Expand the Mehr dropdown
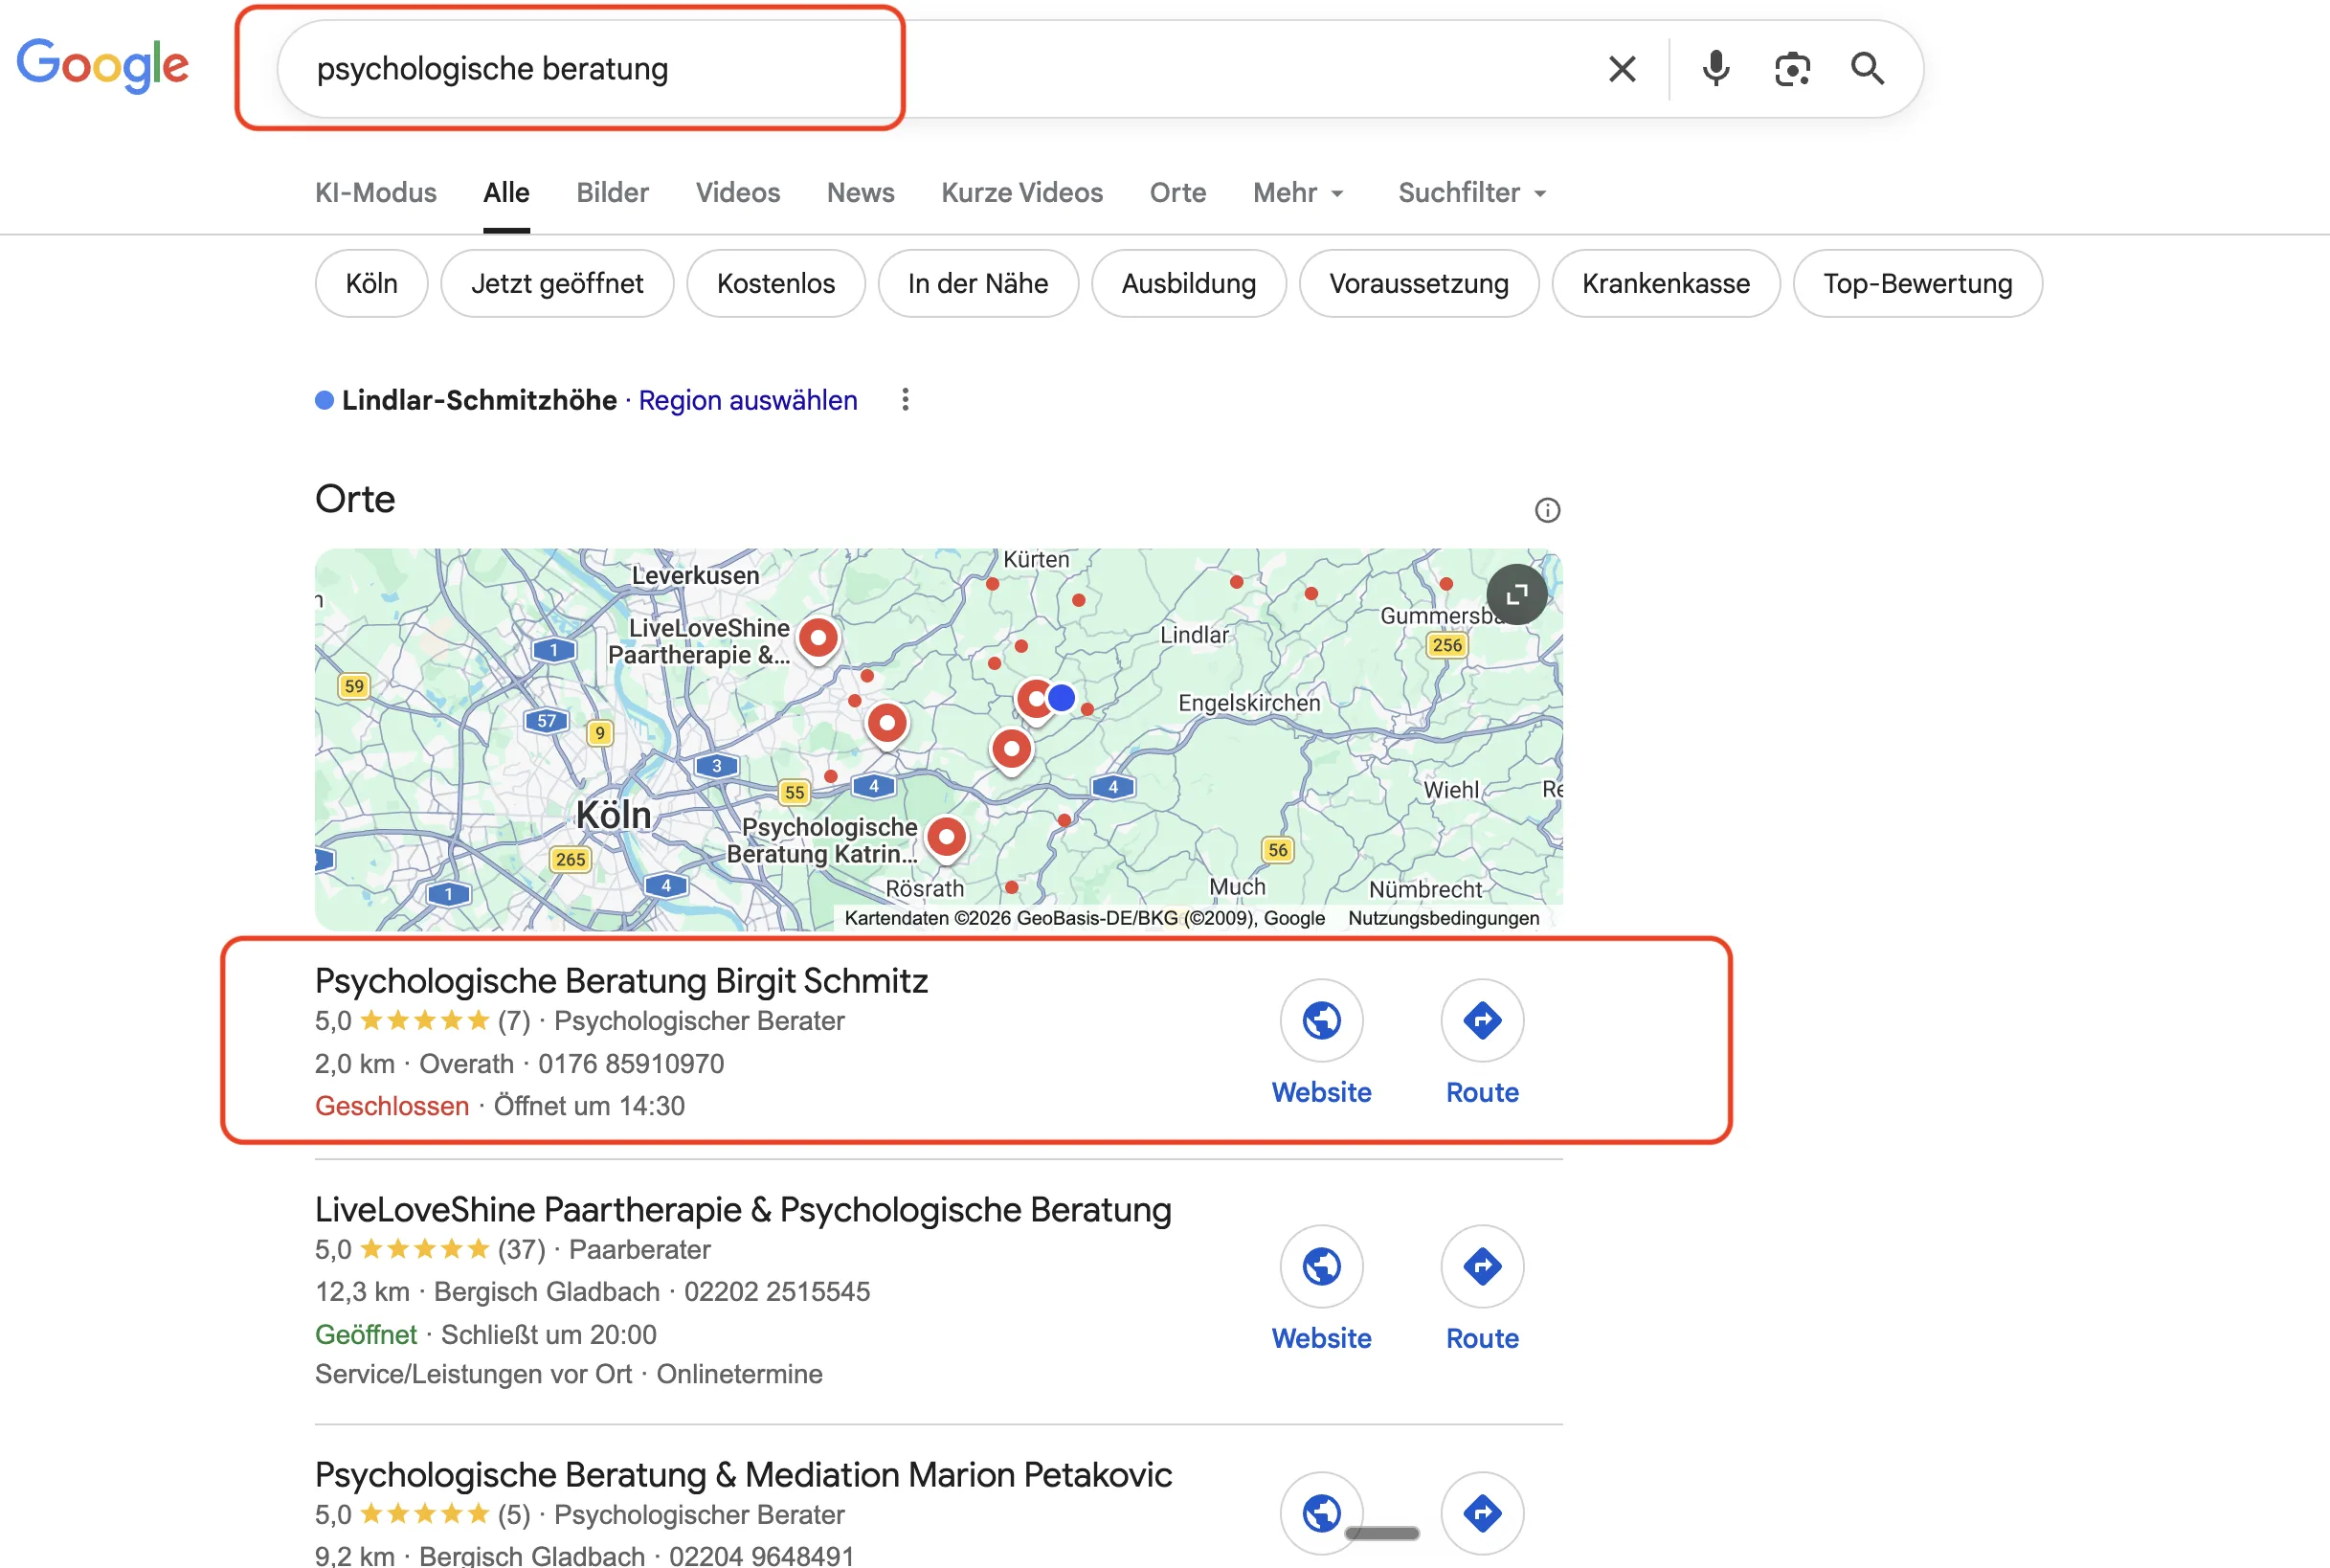The image size is (2330, 1568). click(x=1297, y=192)
